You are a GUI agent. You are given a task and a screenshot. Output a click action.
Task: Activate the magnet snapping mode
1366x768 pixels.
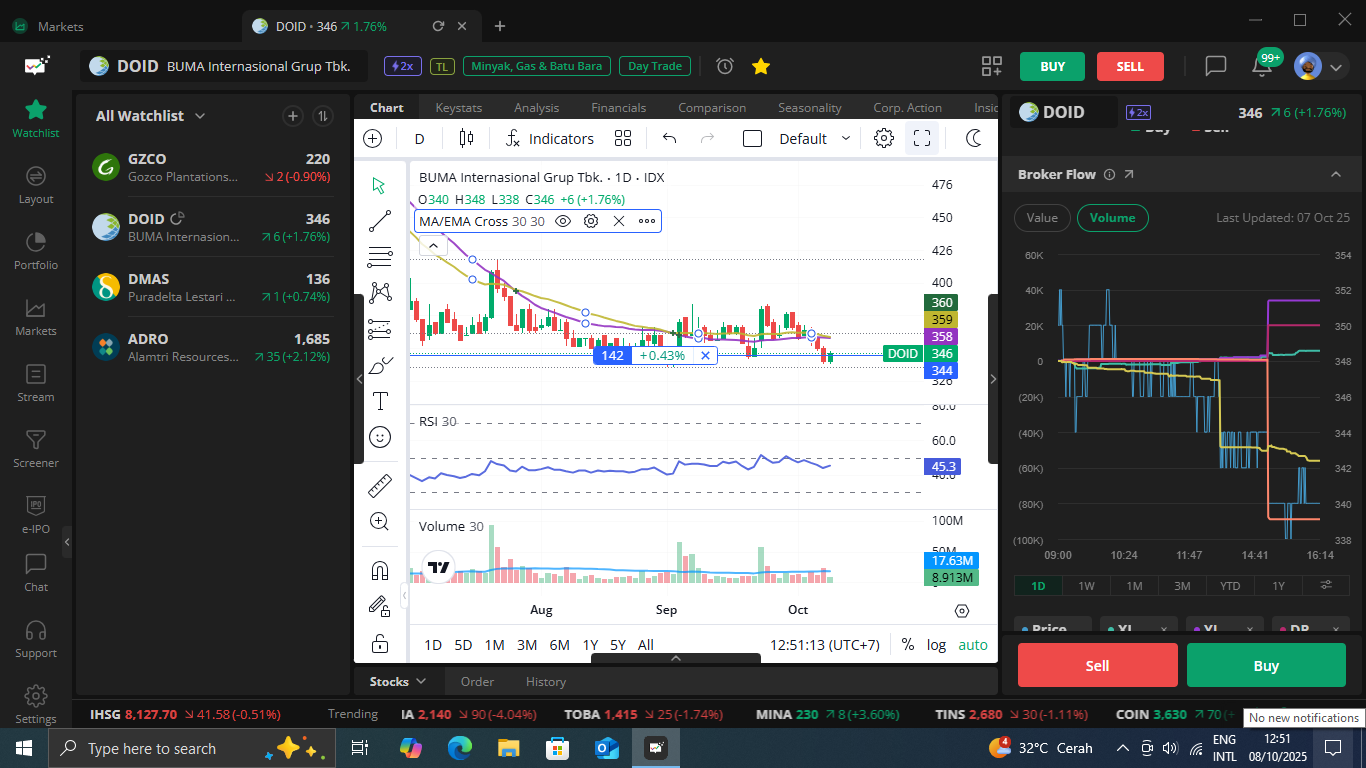click(x=380, y=571)
